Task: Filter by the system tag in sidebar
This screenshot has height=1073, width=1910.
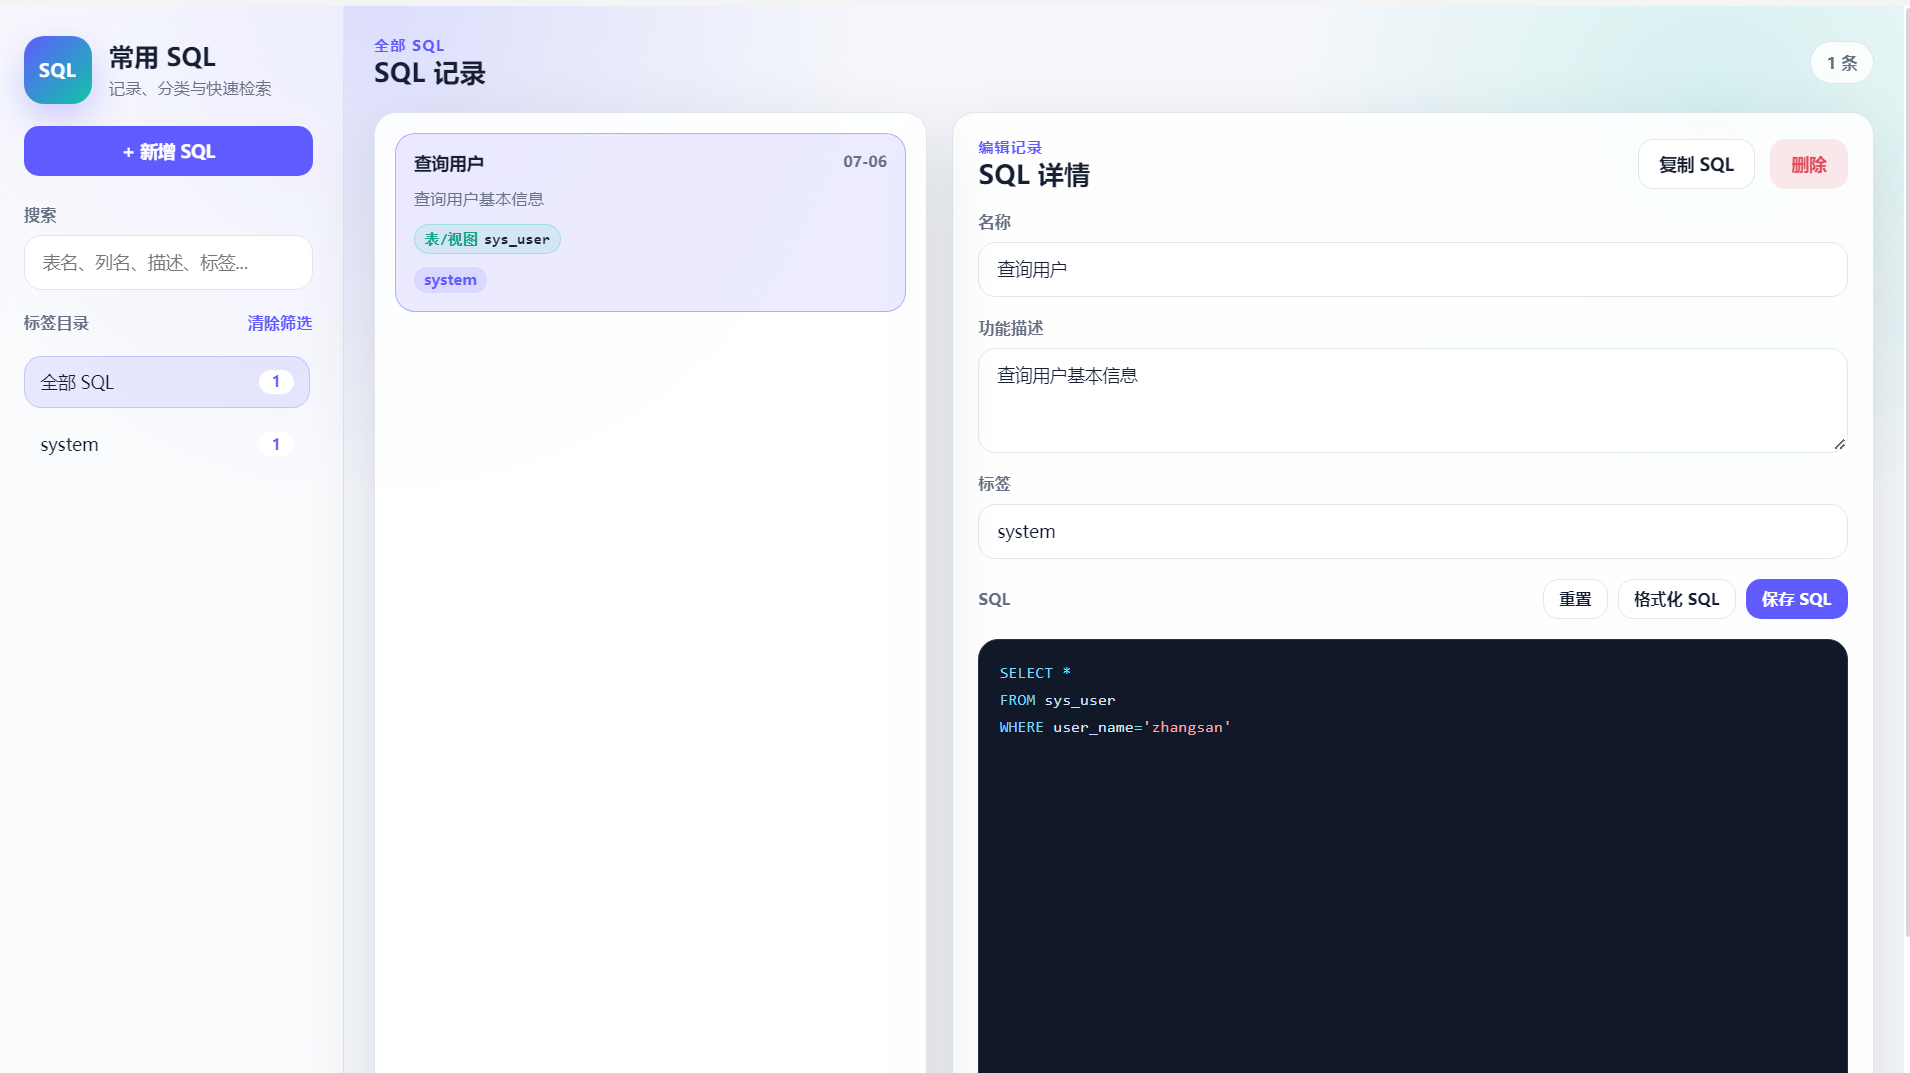Action: pyautogui.click(x=167, y=444)
